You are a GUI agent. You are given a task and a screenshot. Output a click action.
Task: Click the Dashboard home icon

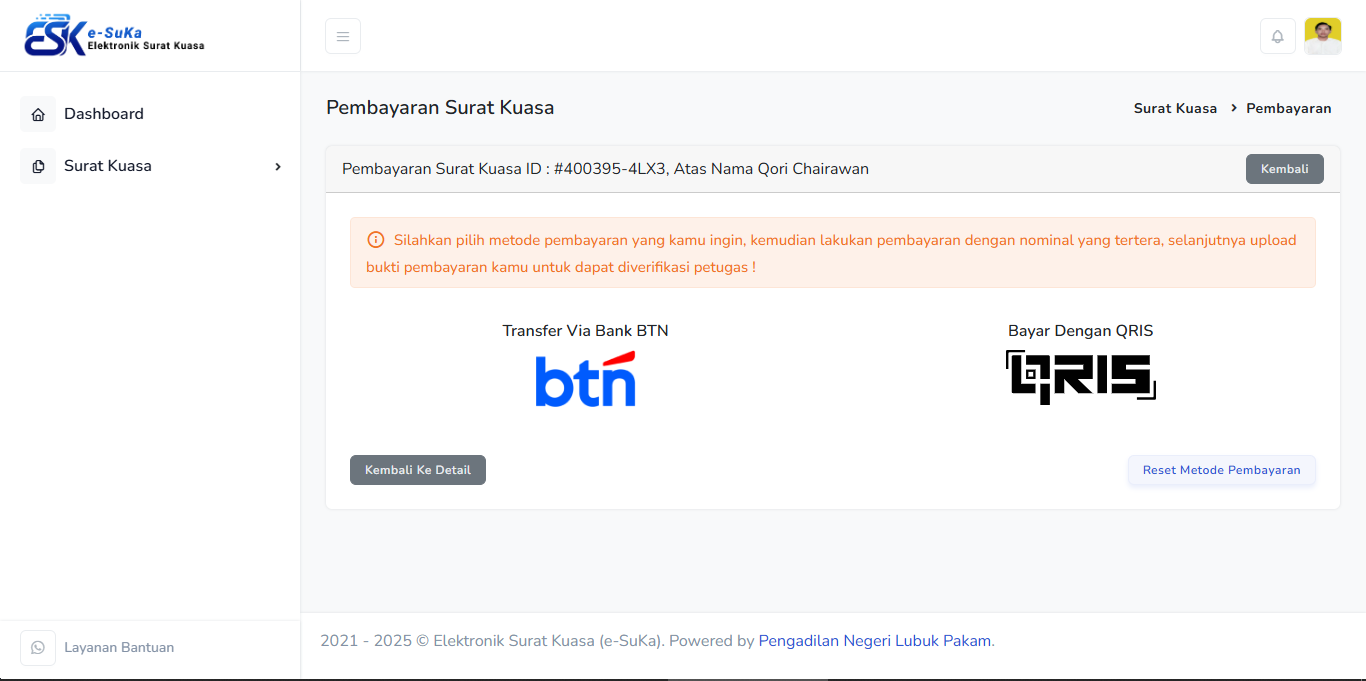click(38, 114)
